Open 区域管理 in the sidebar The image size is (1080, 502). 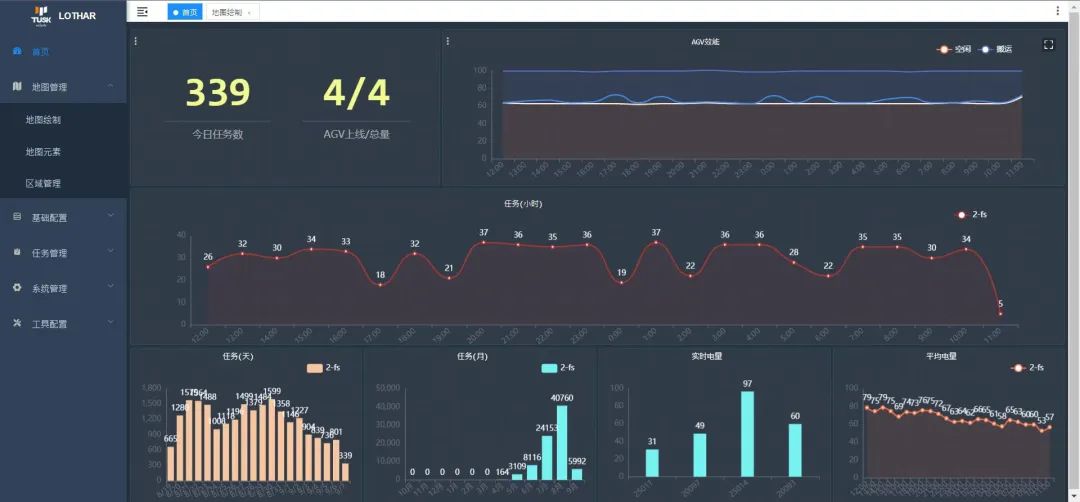click(x=43, y=184)
